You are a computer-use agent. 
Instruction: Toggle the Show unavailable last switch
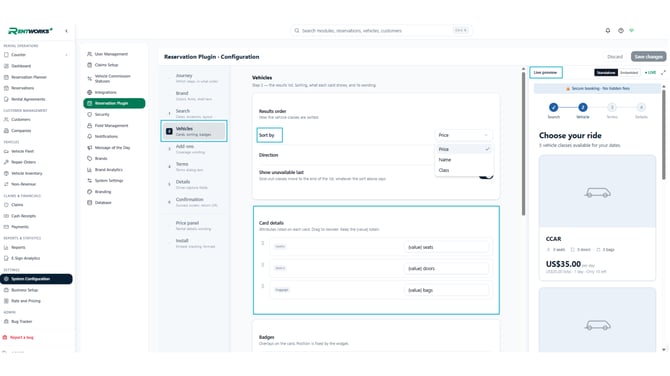[486, 175]
